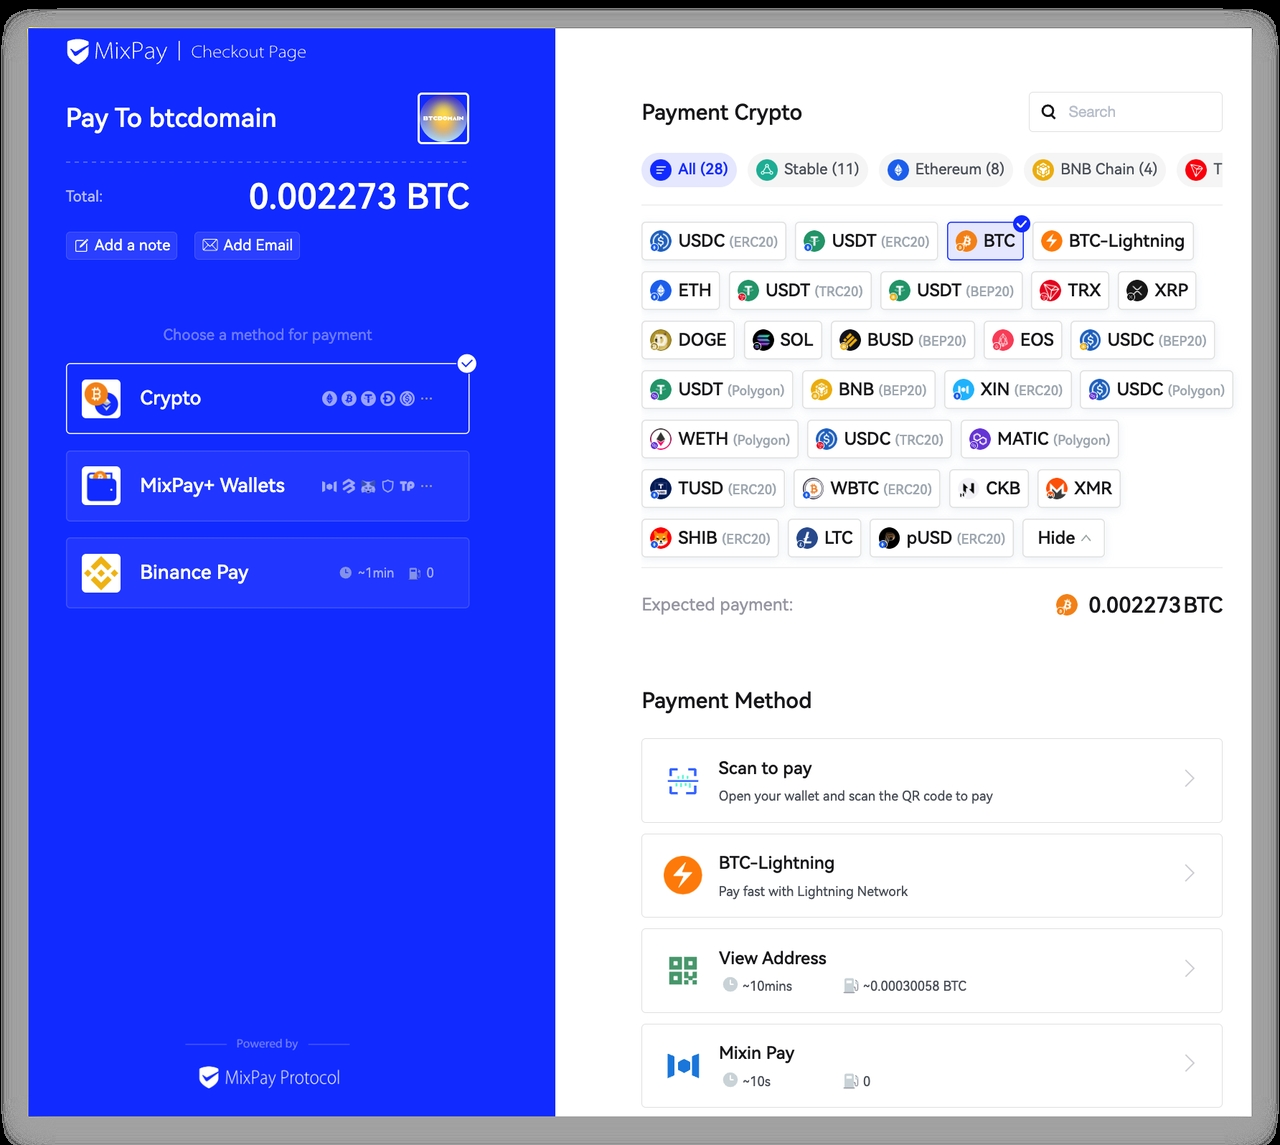The width and height of the screenshot is (1280, 1145).
Task: Expand Mixin Pay via chevron arrow
Action: click(1189, 1064)
